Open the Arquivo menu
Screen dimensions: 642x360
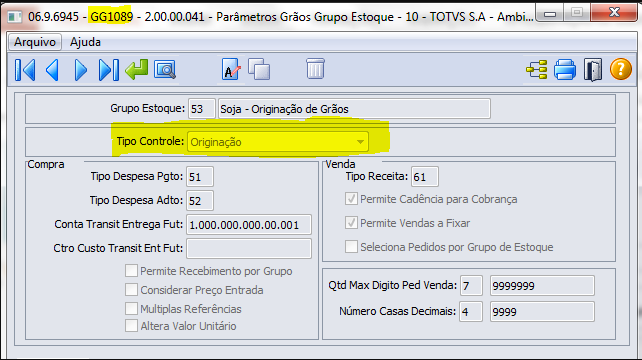pos(35,42)
